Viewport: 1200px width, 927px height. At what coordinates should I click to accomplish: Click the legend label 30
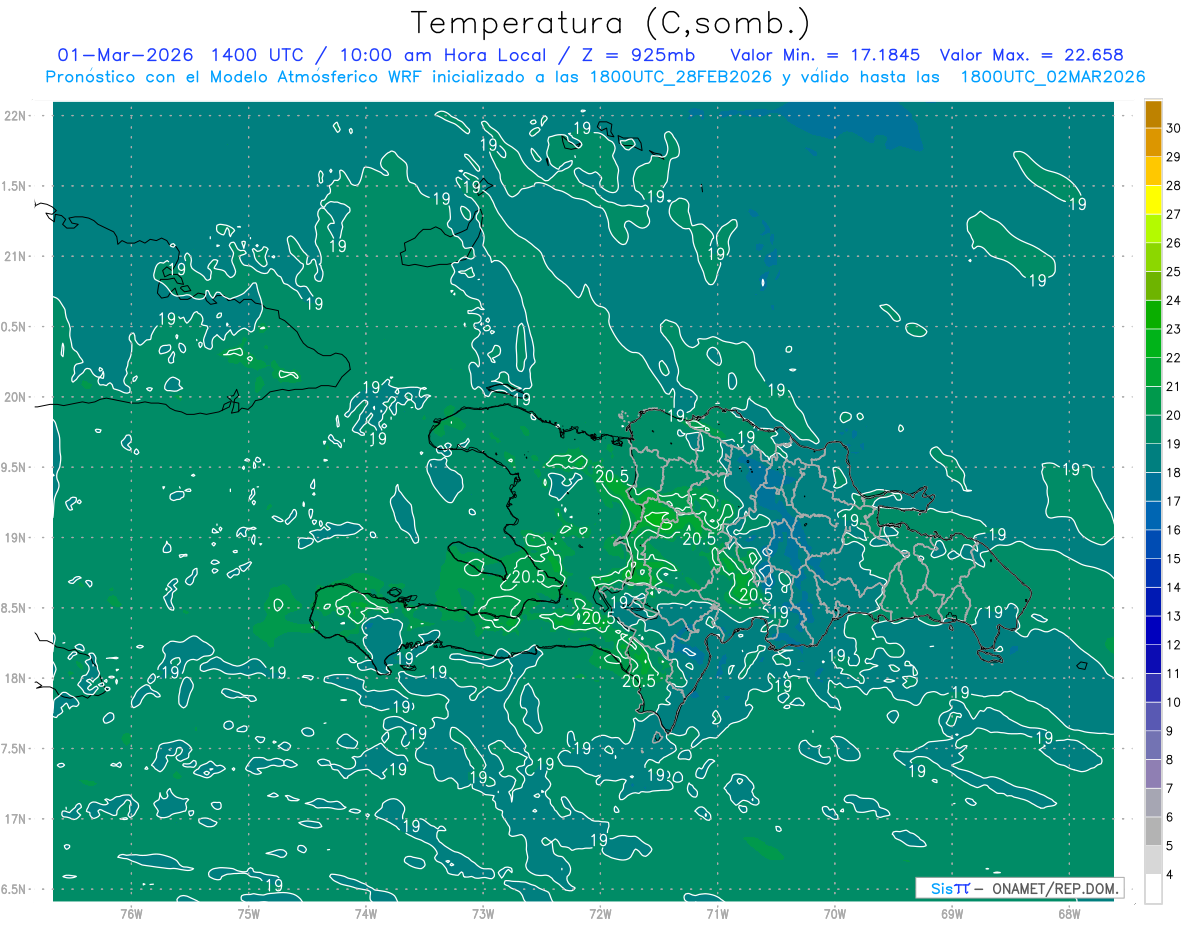click(x=1174, y=128)
